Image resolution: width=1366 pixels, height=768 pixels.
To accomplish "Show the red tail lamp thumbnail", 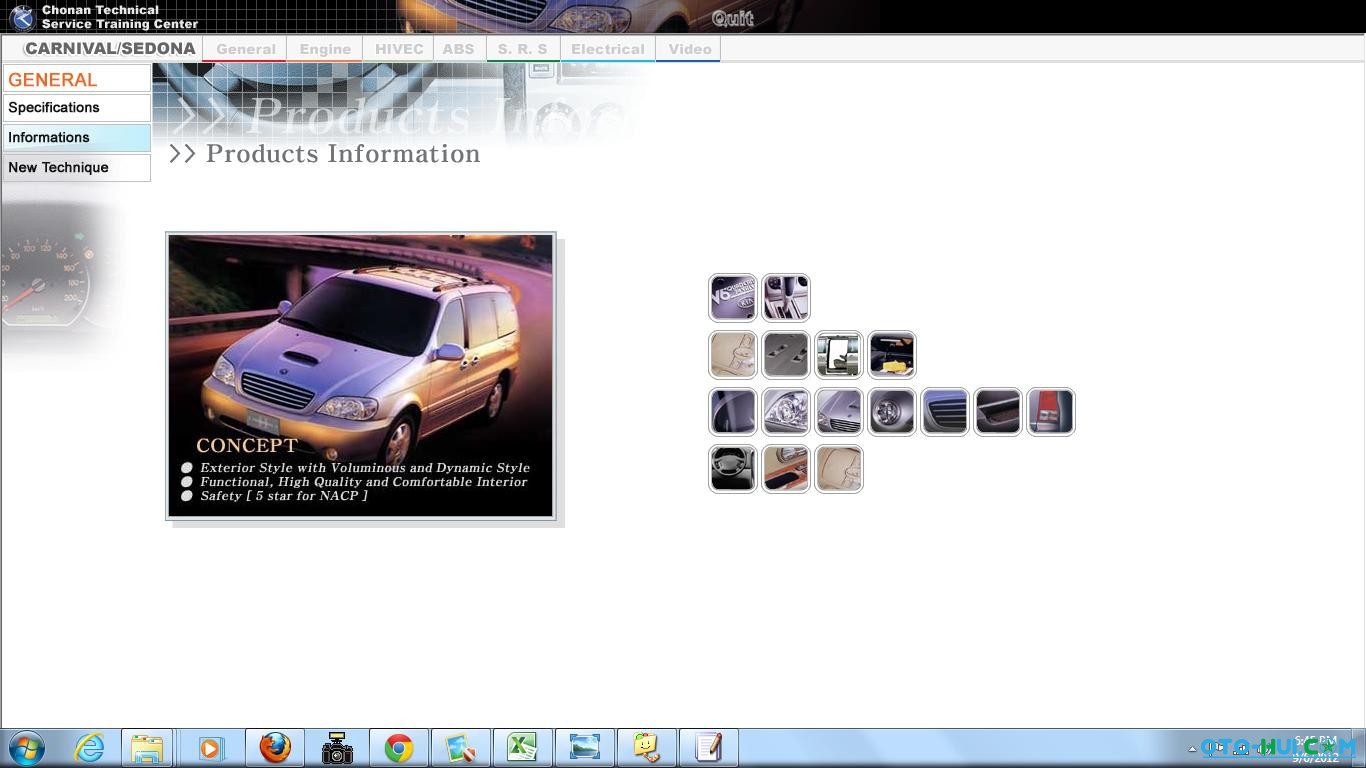I will point(1050,412).
